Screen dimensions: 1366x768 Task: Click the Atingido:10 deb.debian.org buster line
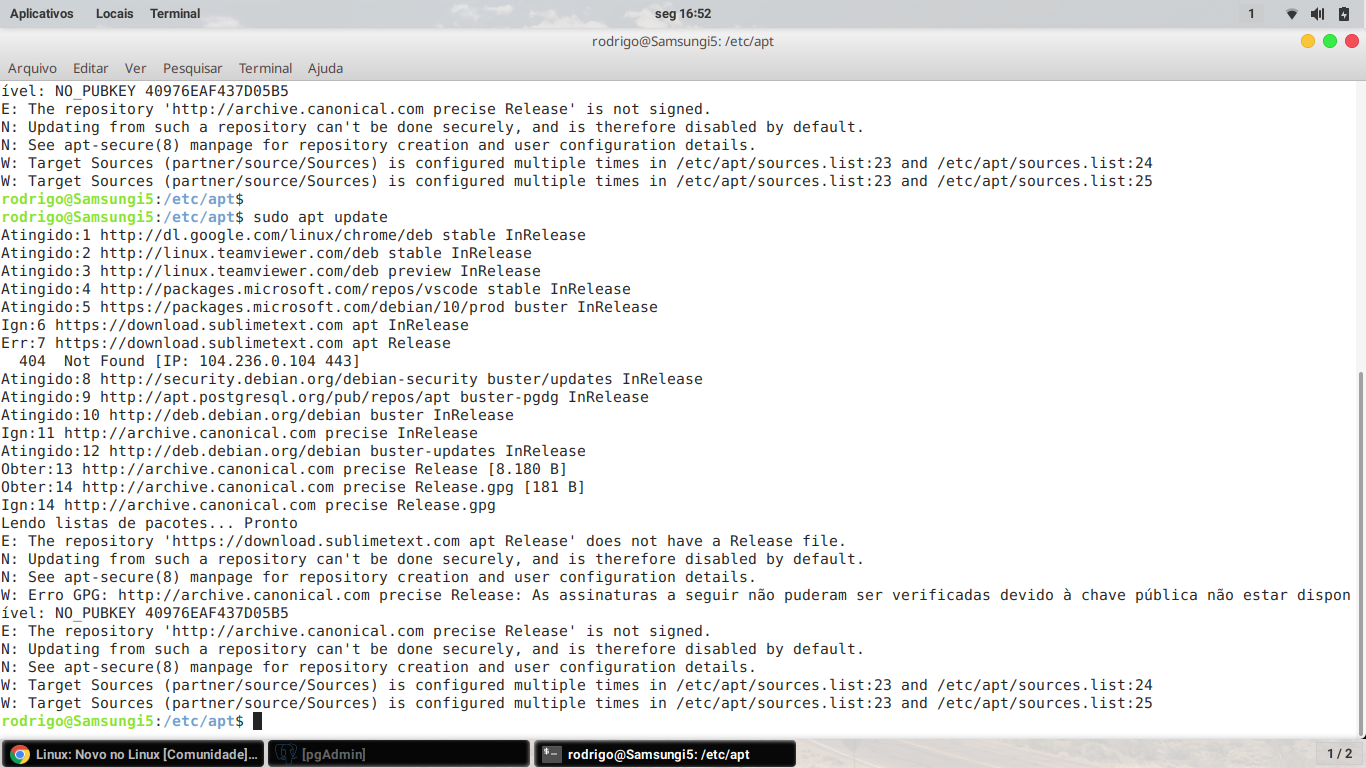click(x=257, y=415)
